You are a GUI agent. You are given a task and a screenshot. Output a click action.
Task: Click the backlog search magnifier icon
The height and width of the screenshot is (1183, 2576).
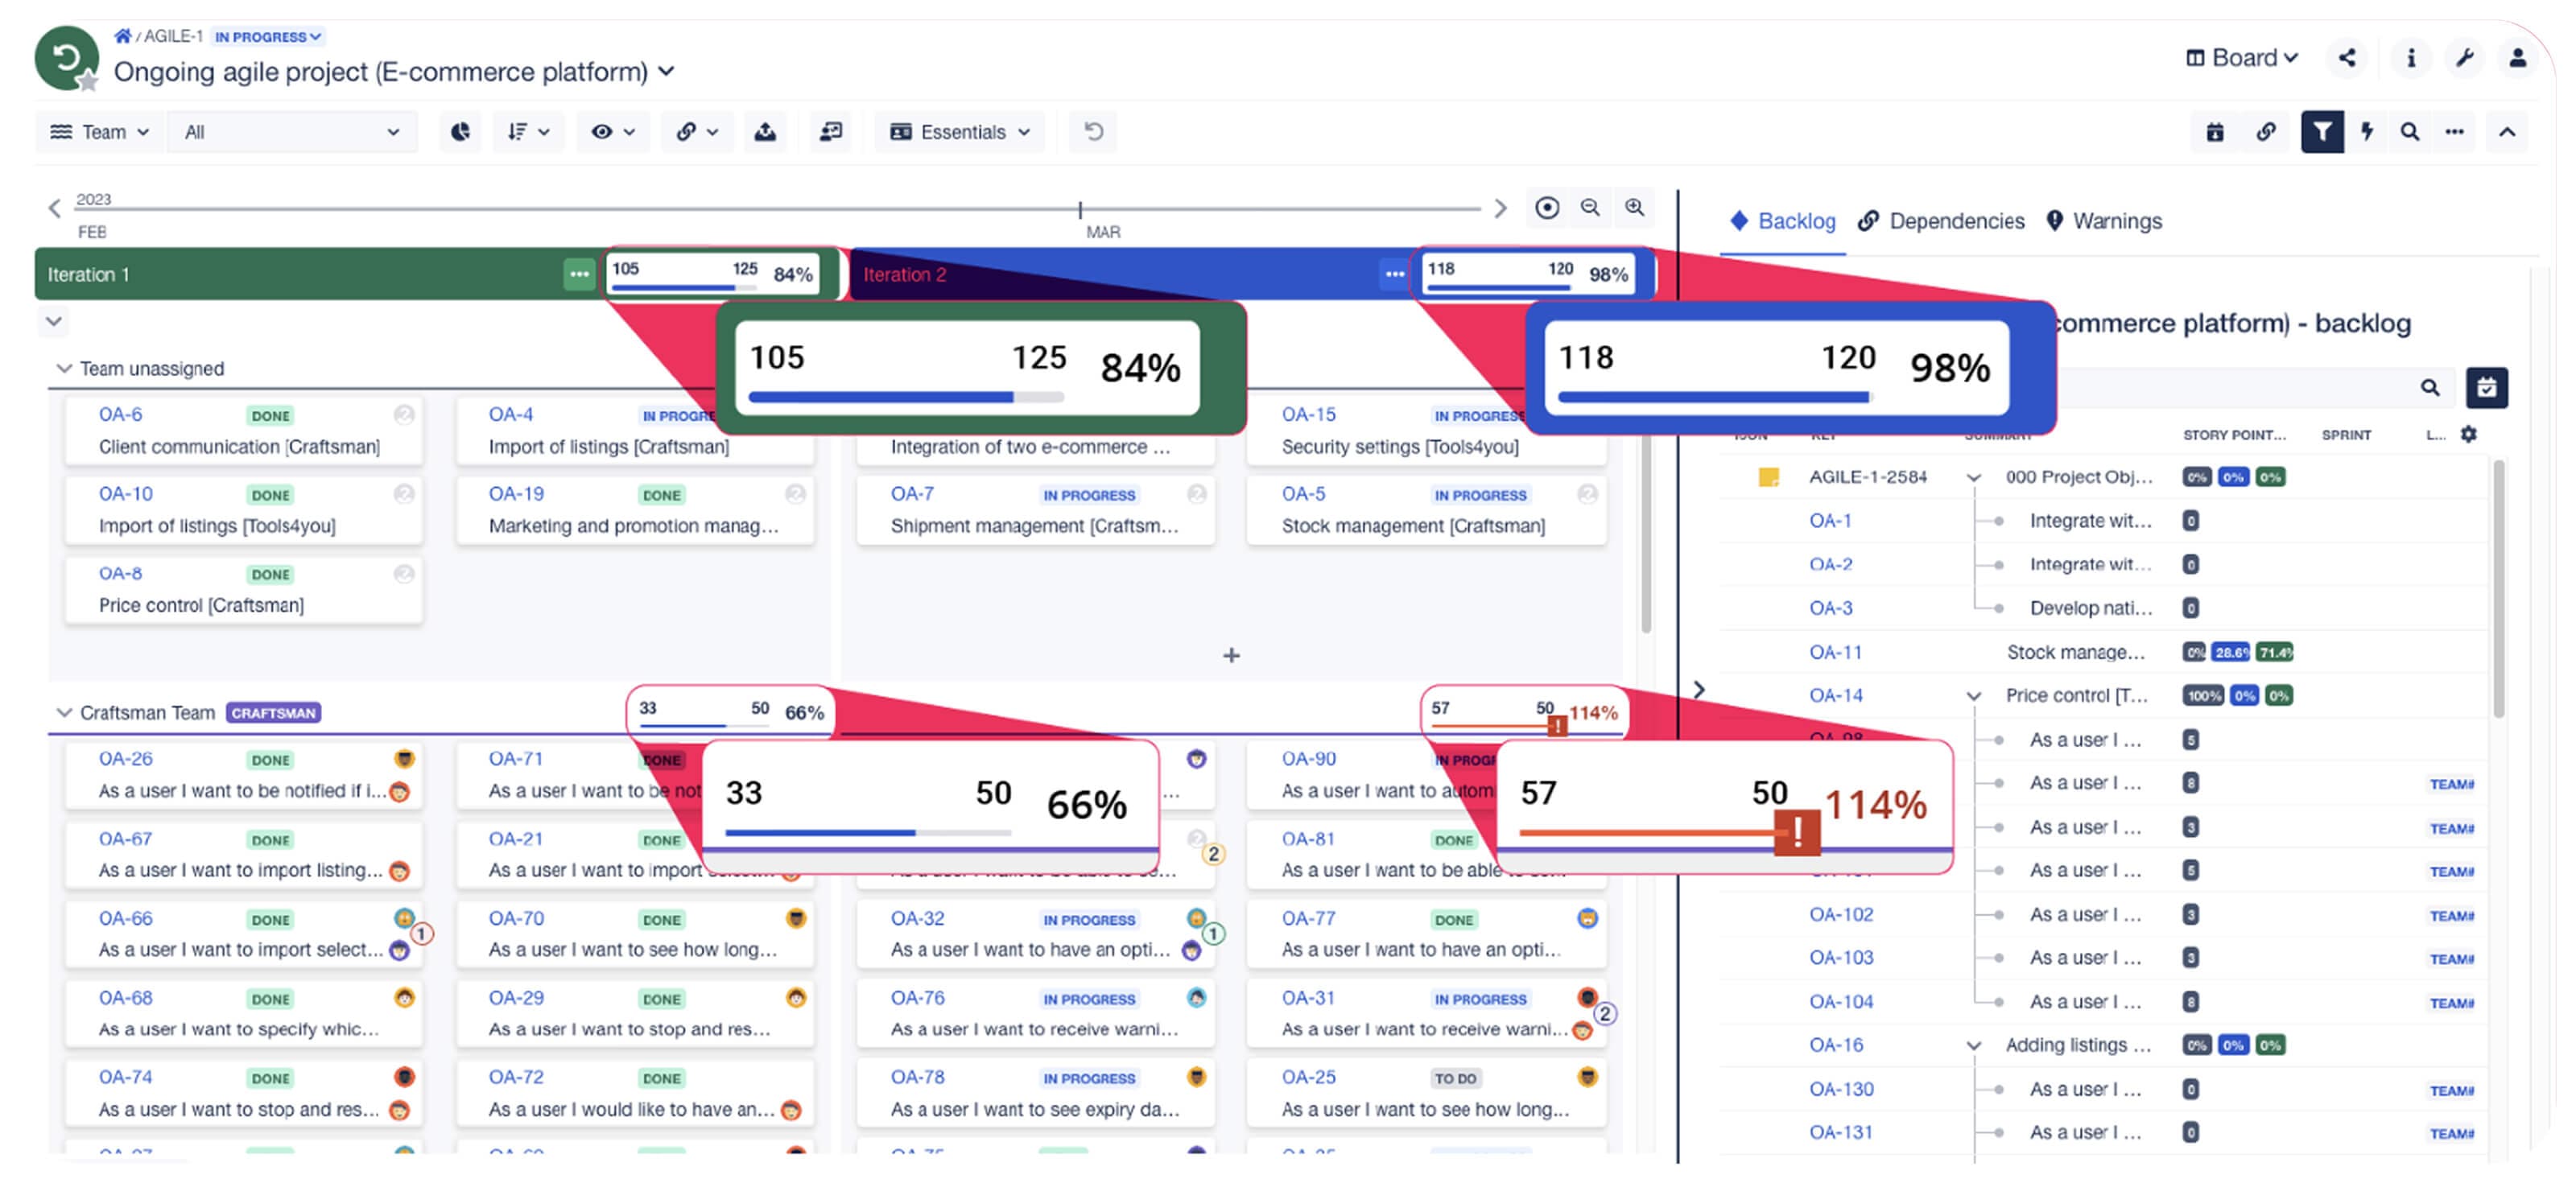[x=2430, y=388]
